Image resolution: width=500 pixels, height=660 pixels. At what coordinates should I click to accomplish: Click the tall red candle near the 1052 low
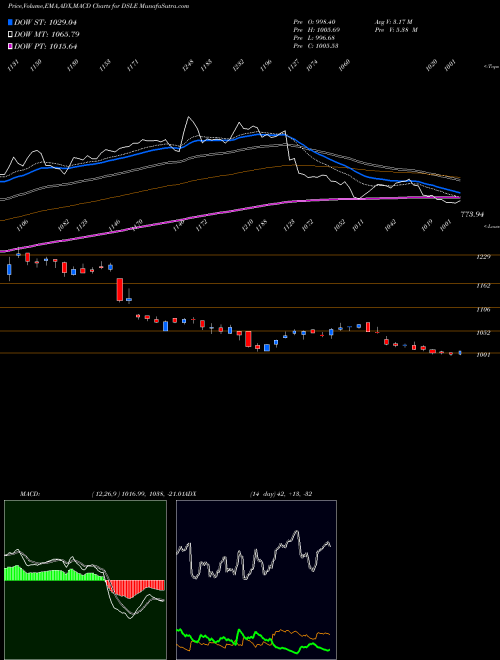[248, 339]
